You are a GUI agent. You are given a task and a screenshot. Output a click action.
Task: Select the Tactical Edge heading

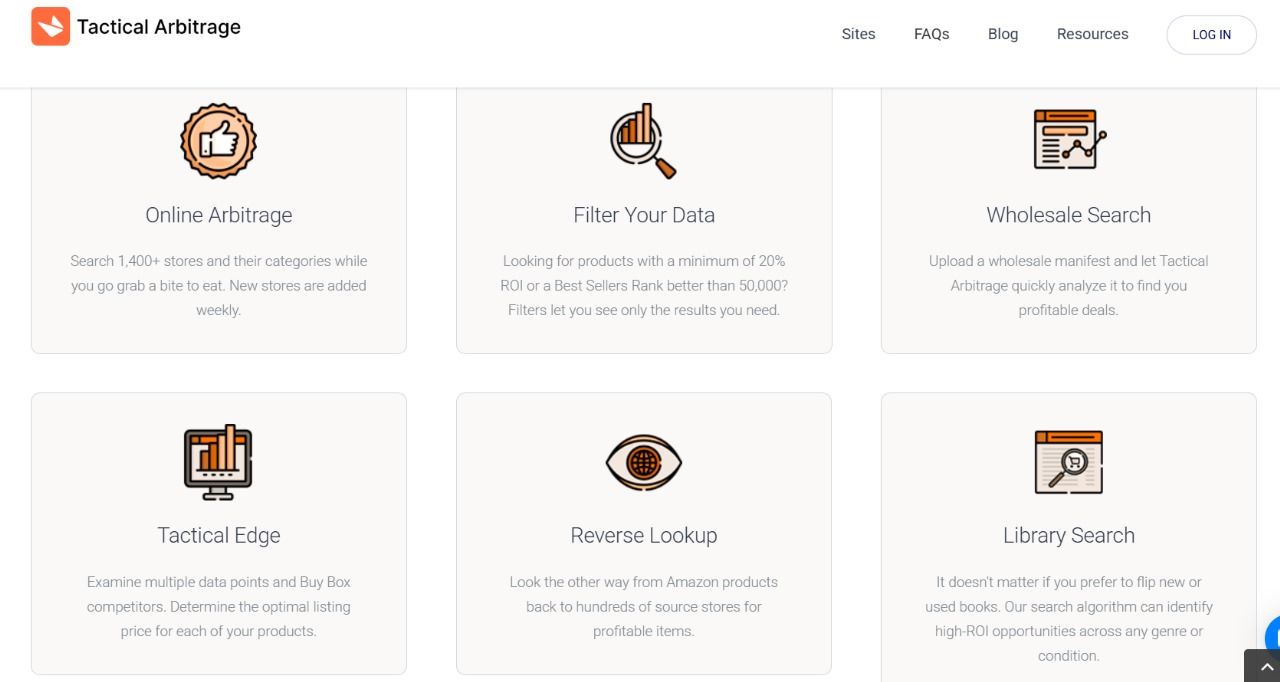218,535
